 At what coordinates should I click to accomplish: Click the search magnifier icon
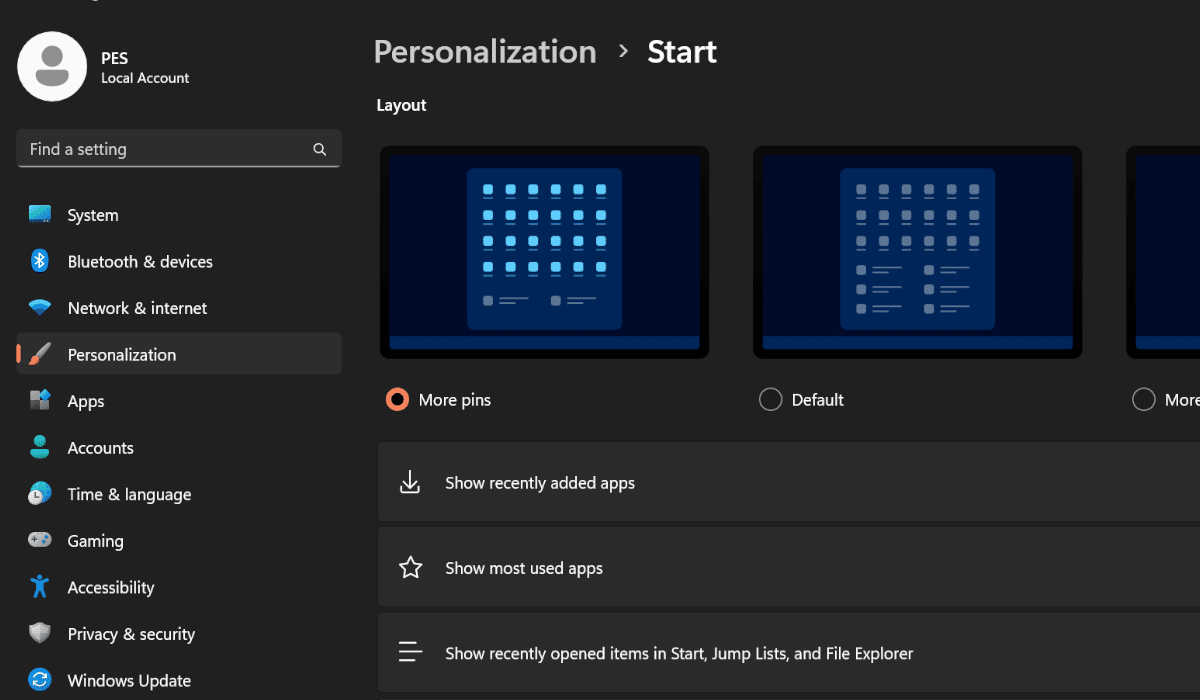pos(320,149)
